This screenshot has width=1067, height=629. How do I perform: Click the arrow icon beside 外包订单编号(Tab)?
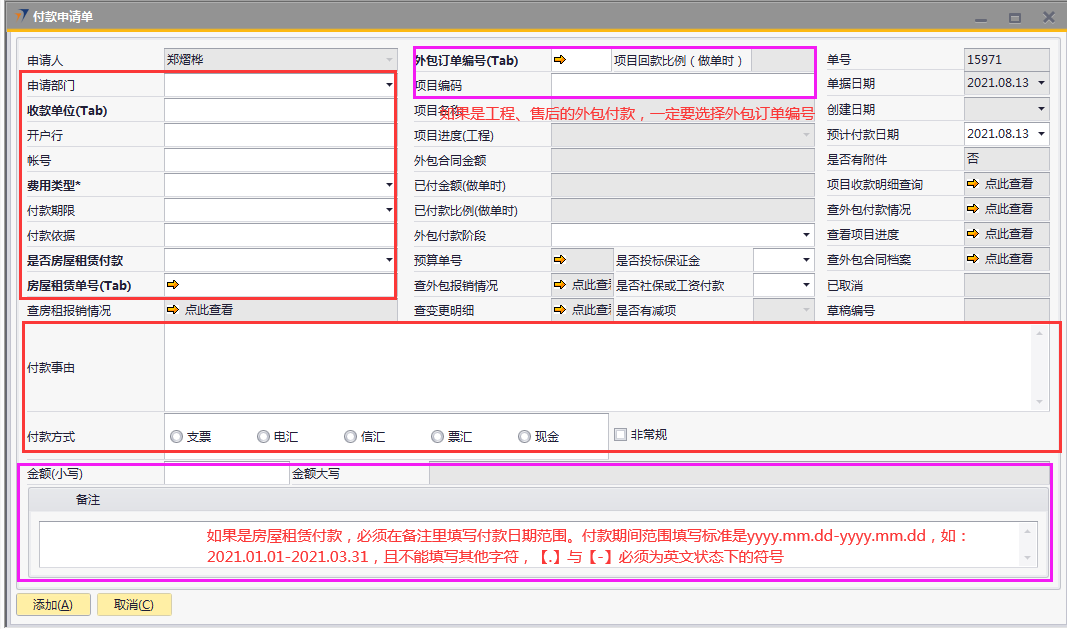click(x=560, y=60)
